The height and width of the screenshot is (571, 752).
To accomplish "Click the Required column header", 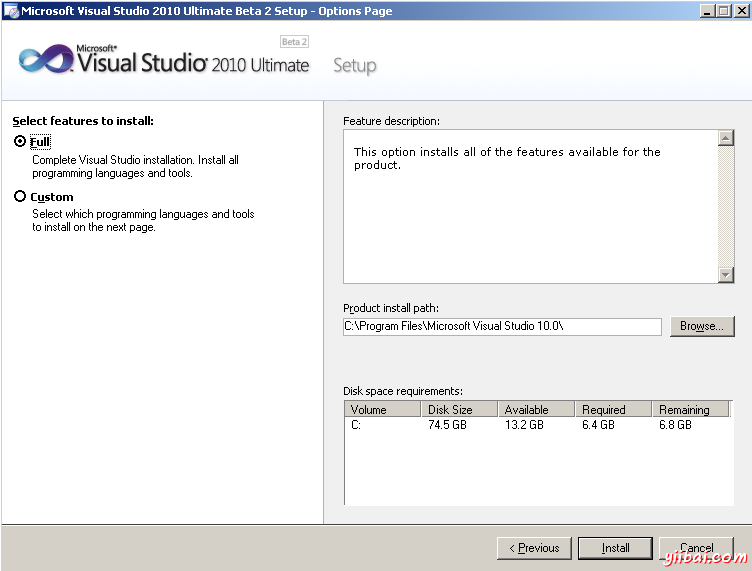I will pyautogui.click(x=614, y=410).
